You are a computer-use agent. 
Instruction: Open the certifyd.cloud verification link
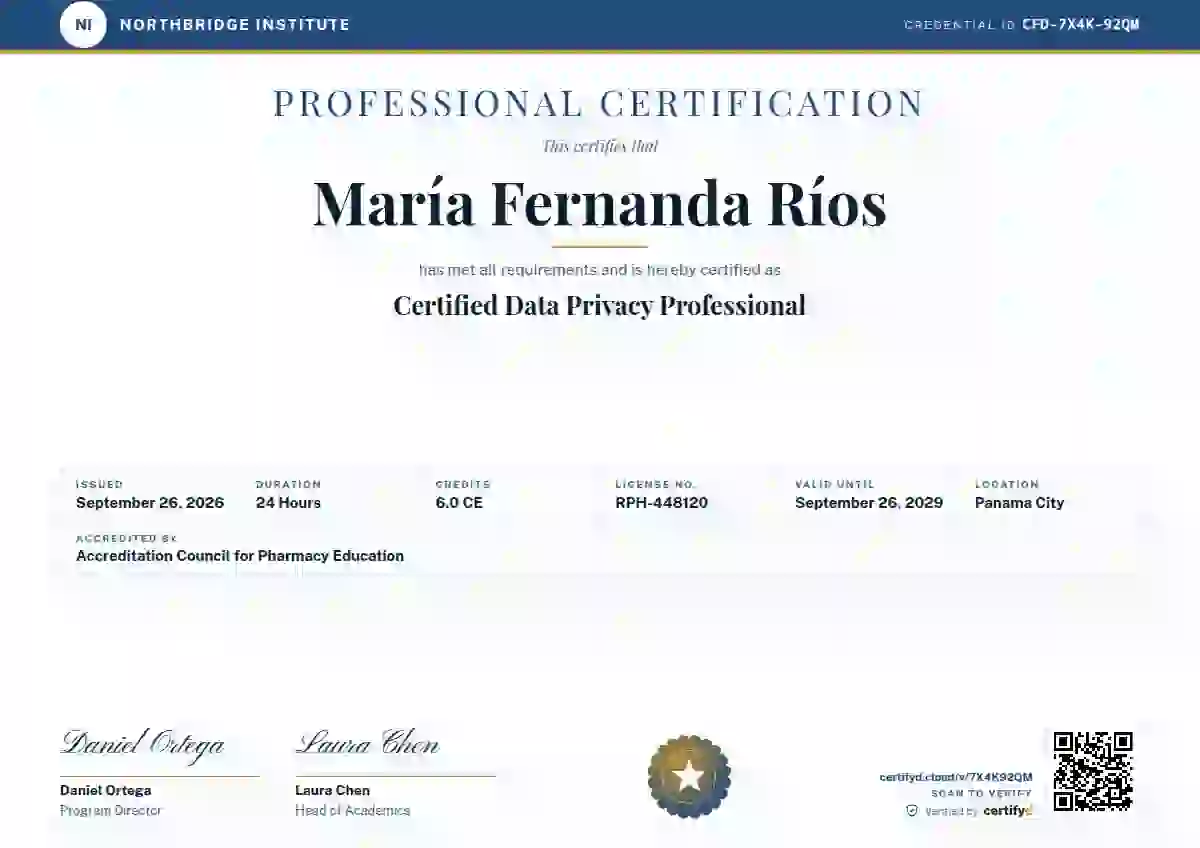pyautogui.click(x=956, y=777)
